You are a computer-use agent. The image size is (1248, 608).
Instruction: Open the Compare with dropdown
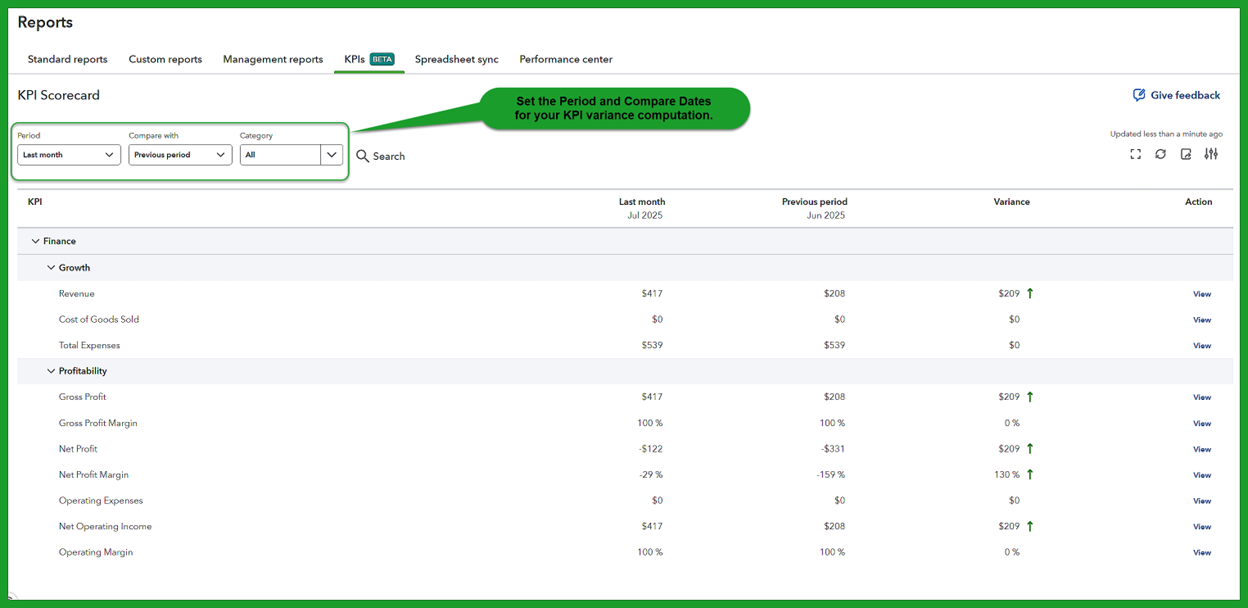tap(180, 154)
